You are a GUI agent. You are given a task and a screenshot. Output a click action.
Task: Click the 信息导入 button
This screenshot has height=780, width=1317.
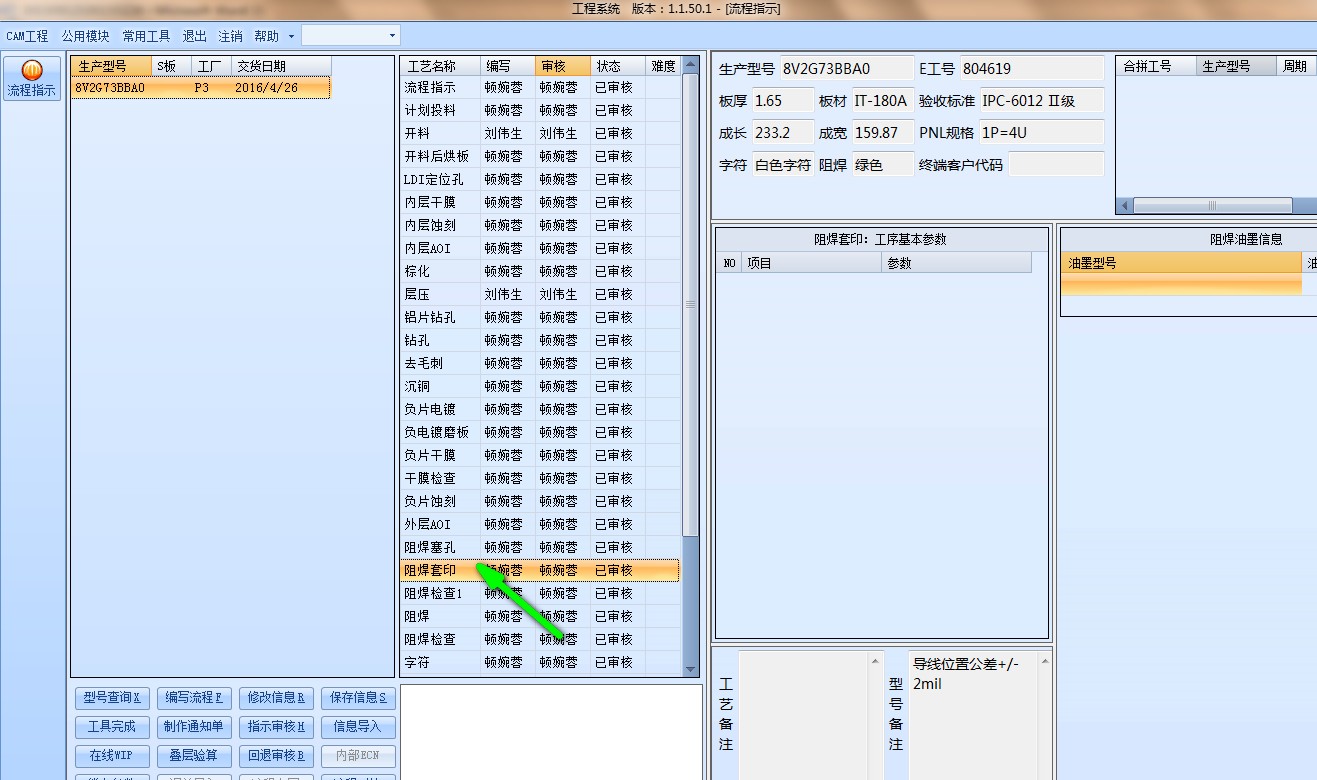point(358,726)
